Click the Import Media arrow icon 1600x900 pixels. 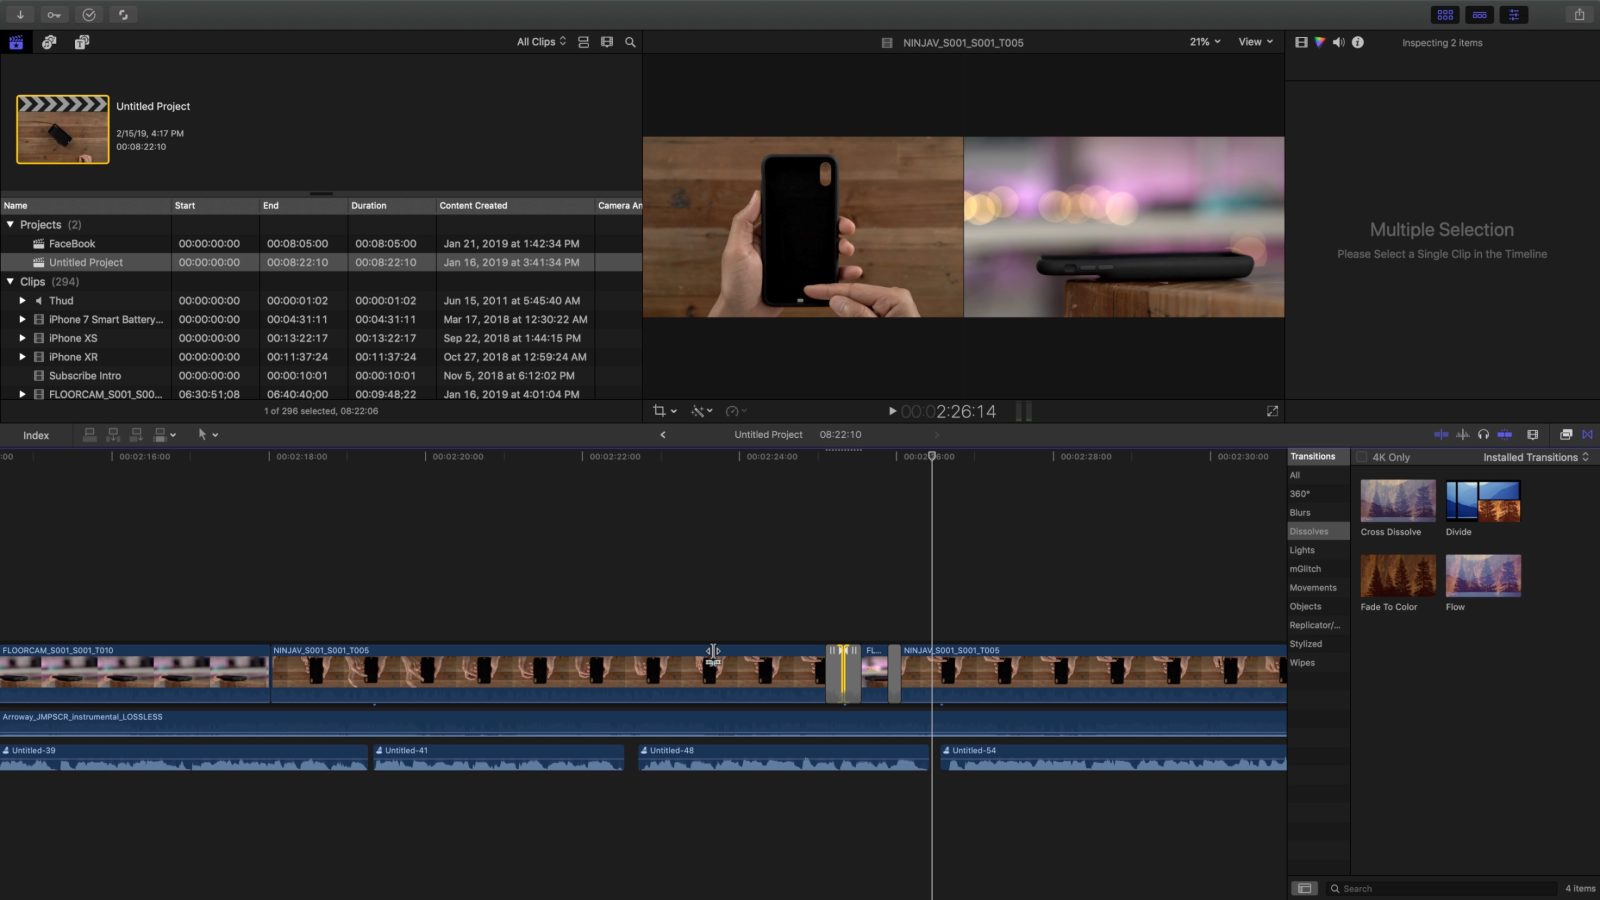(x=20, y=15)
